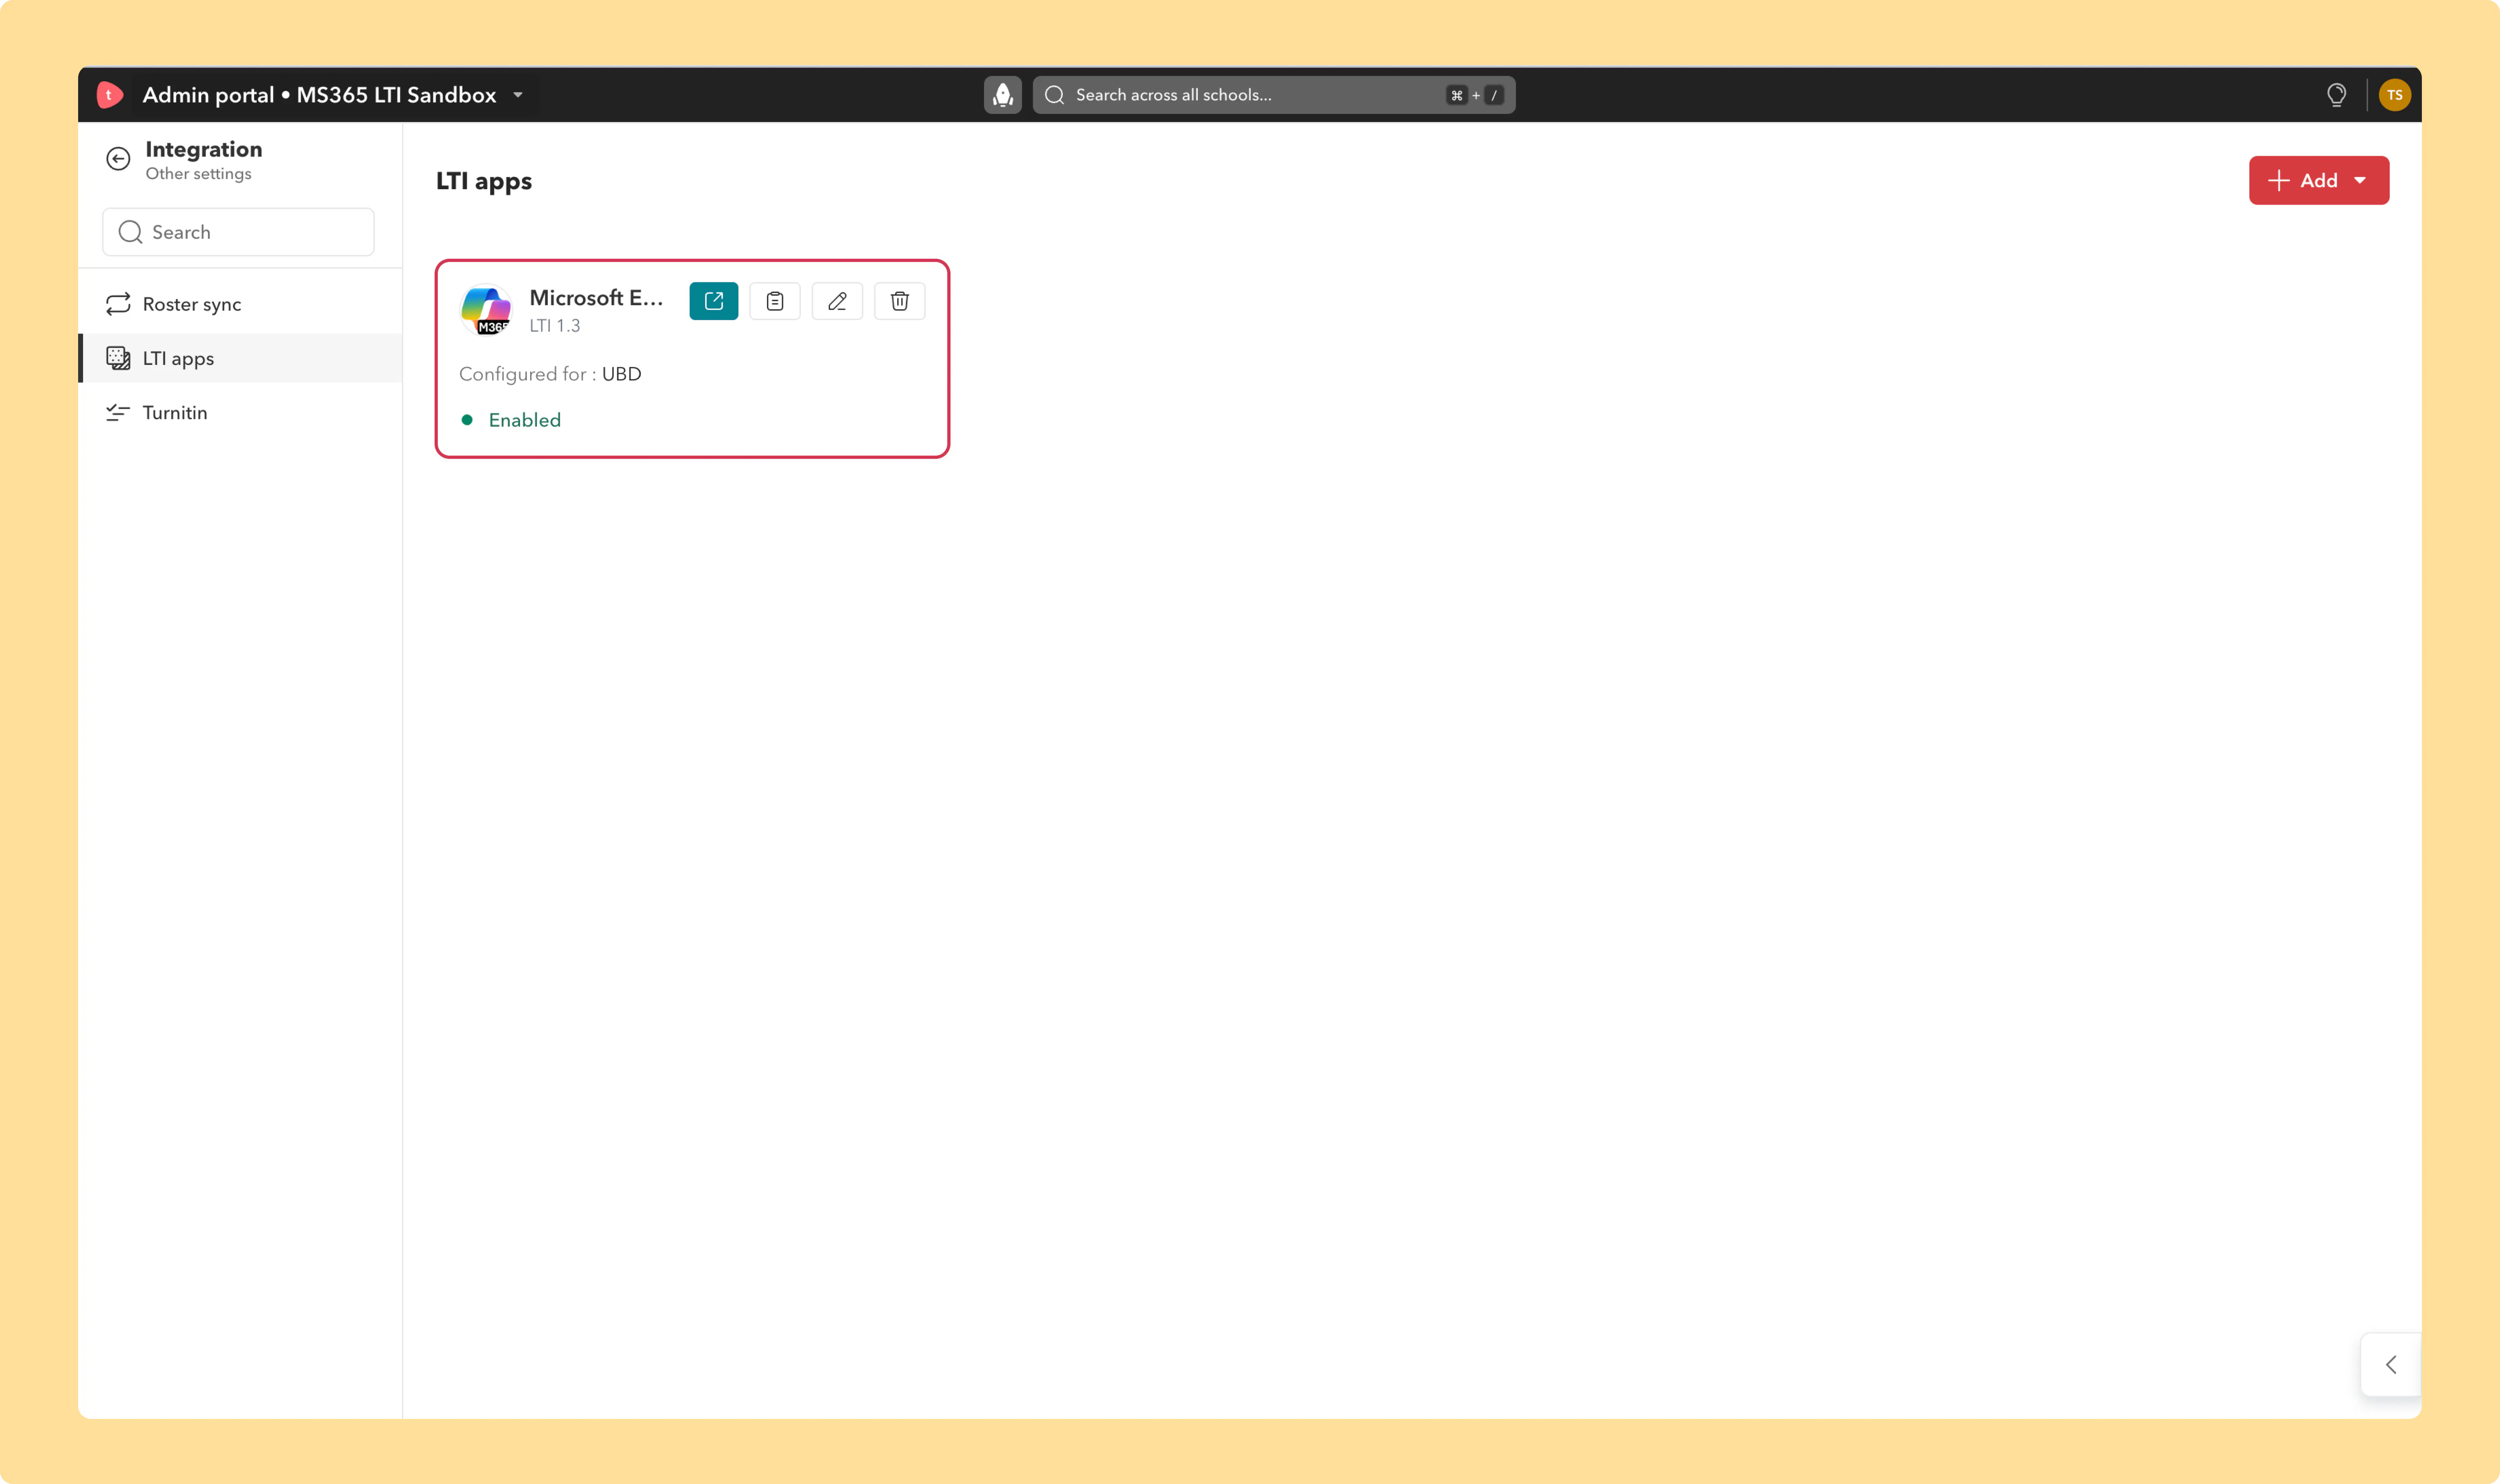
Task: Focus the Search across all schools box
Action: click(x=1273, y=95)
